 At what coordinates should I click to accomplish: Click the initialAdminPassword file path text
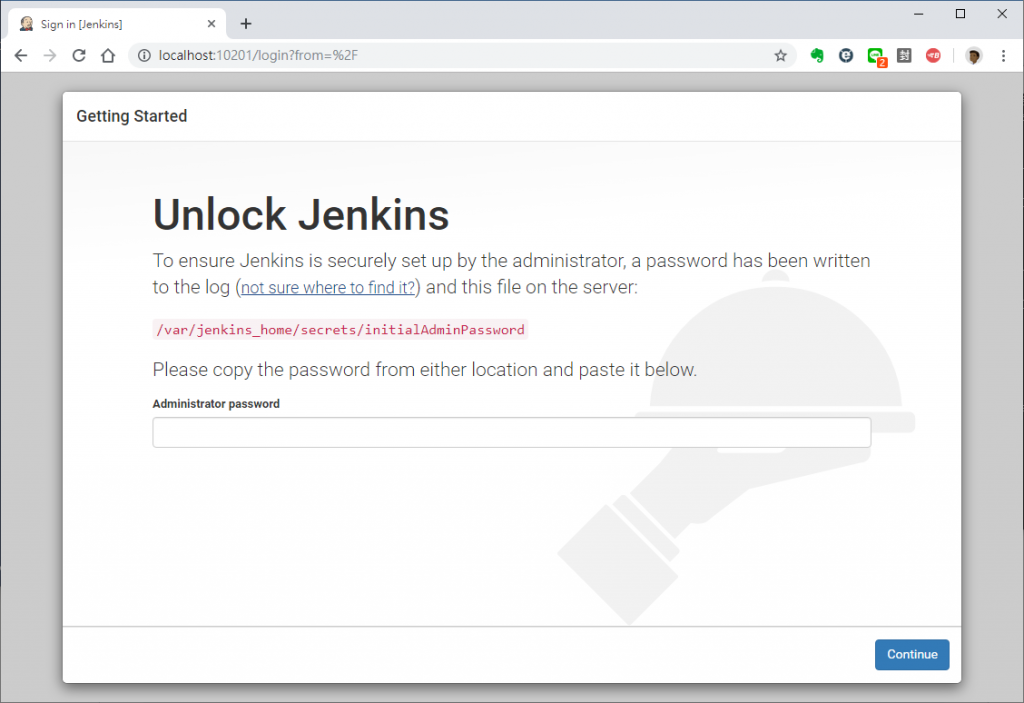coord(340,329)
